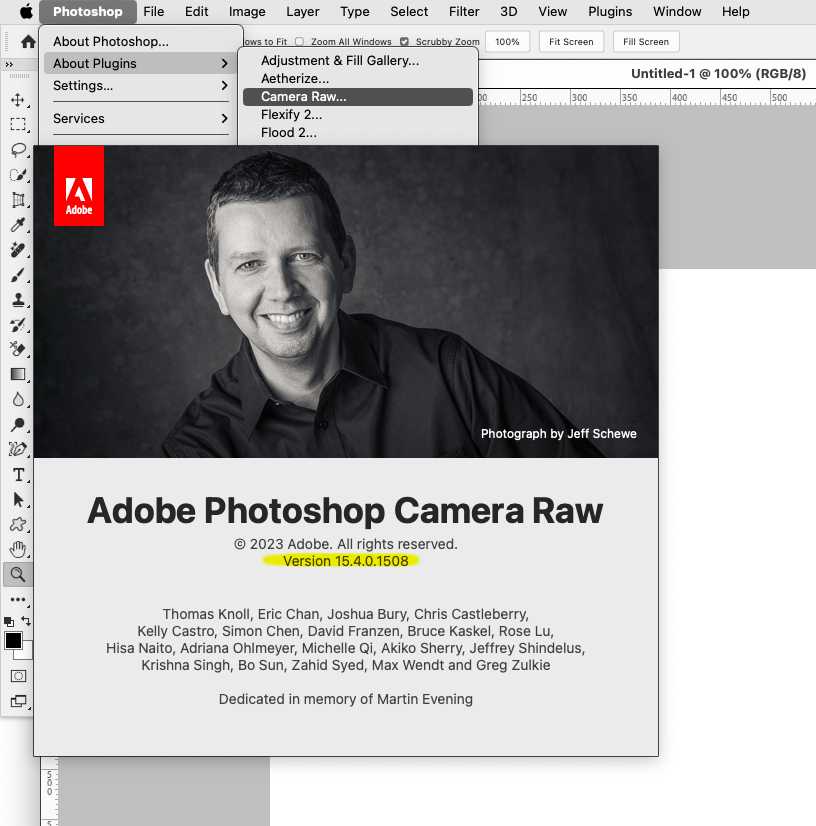Select the Blur tool
This screenshot has height=826, width=816.
click(x=18, y=399)
